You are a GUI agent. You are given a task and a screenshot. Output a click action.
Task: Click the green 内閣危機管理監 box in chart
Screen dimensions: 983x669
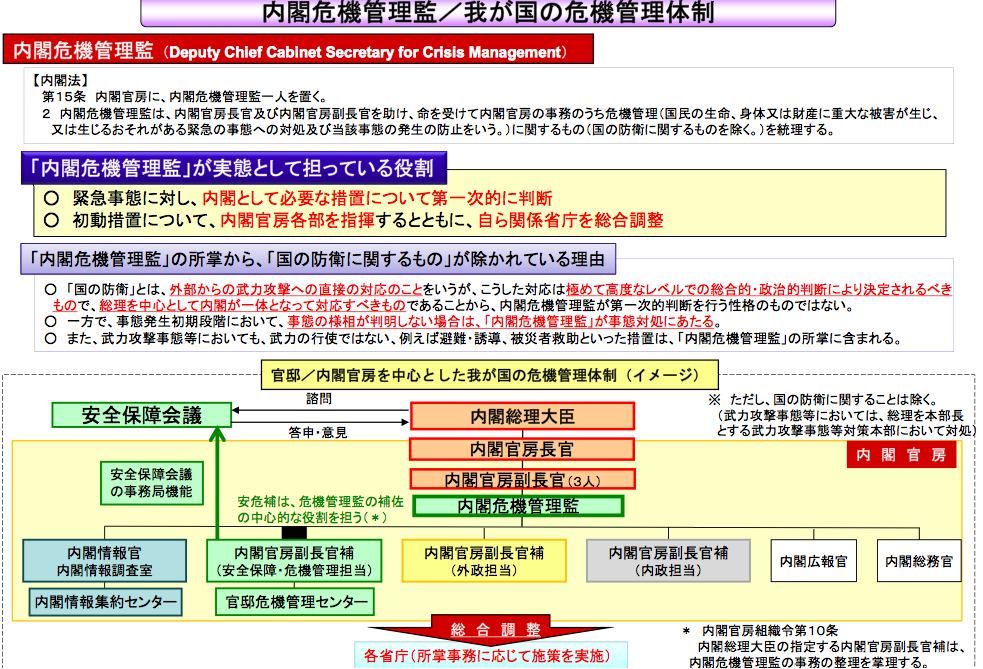tap(518, 507)
